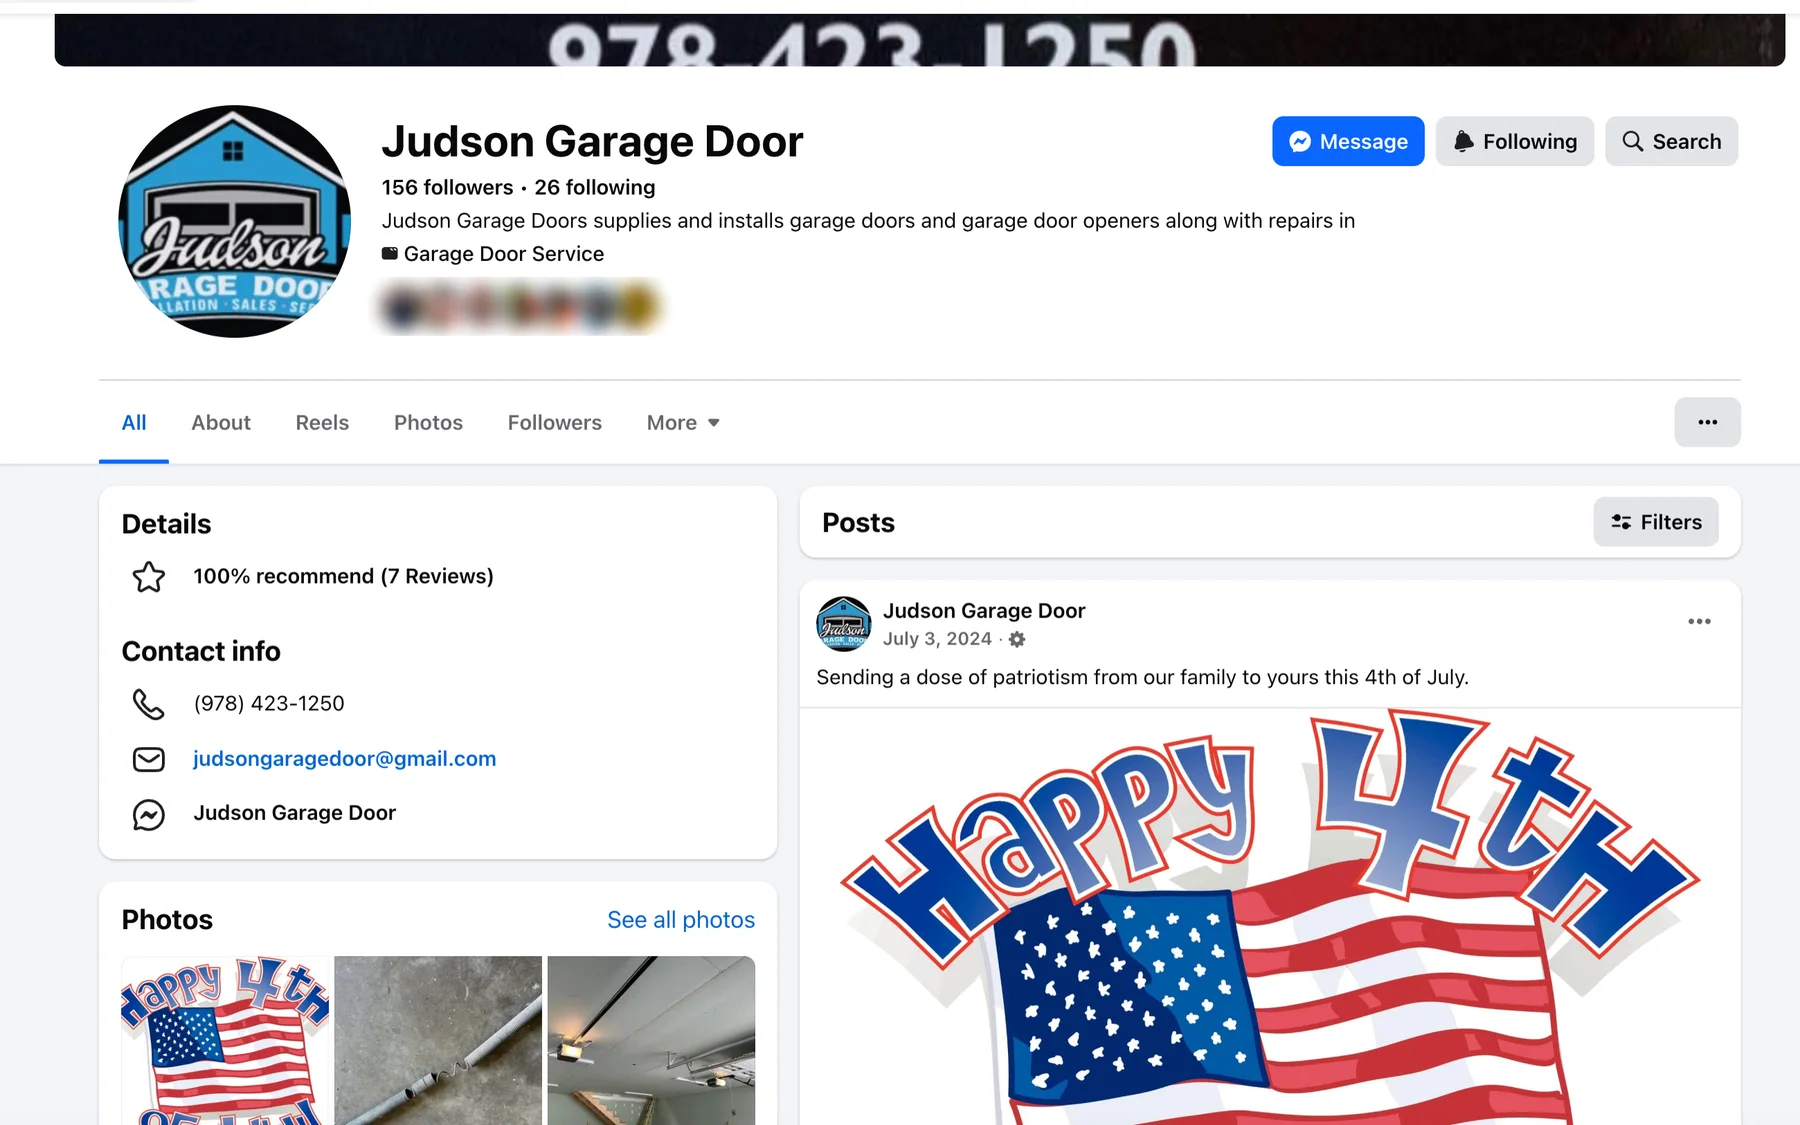Switch to the About tab
Viewport: 1800px width, 1125px height.
tap(221, 423)
